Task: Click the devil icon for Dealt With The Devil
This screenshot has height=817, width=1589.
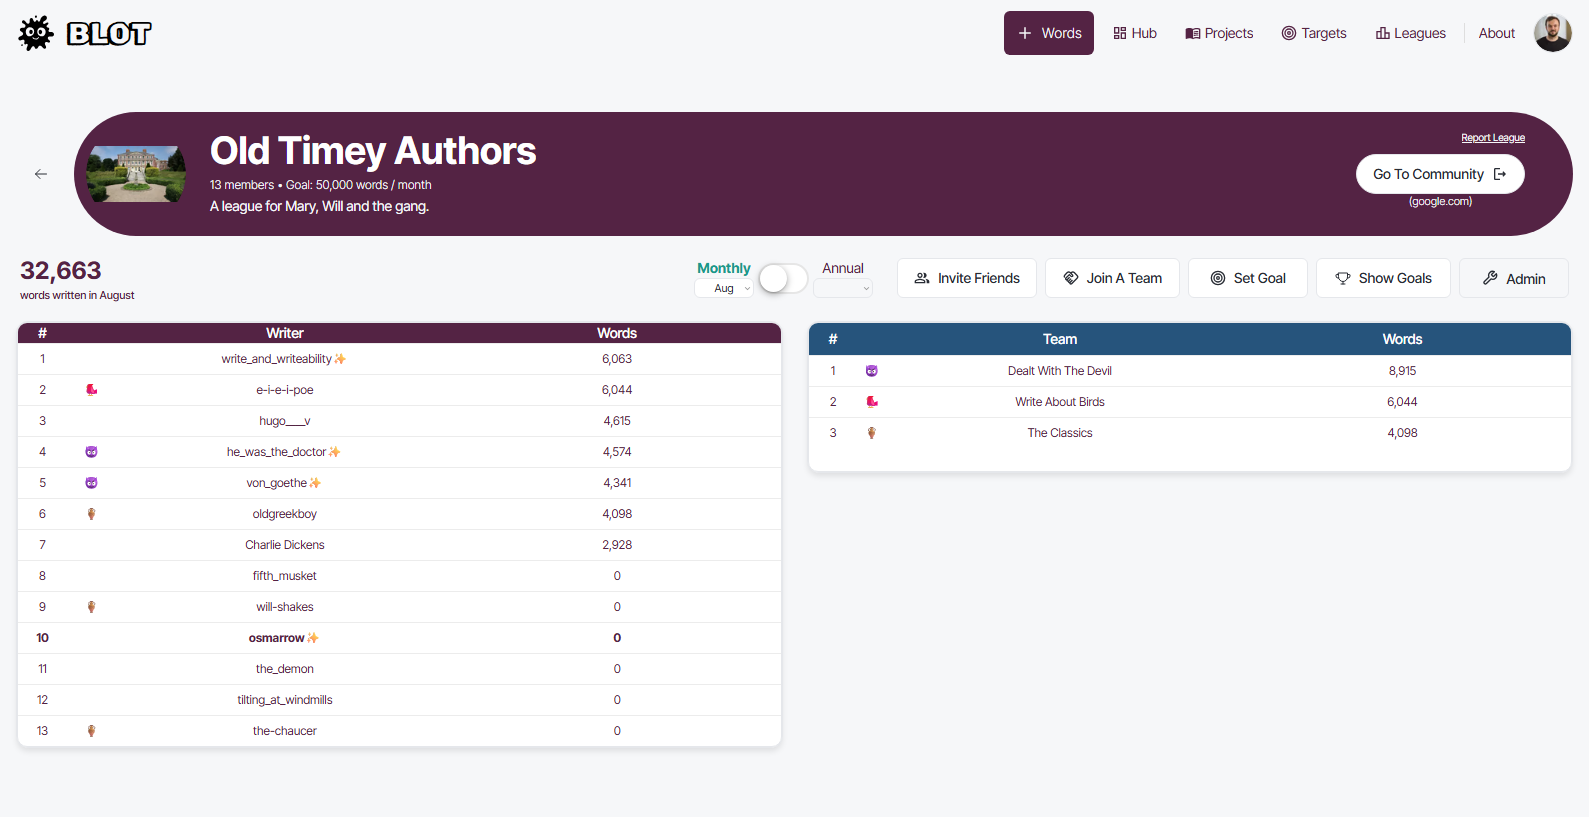Action: point(872,371)
